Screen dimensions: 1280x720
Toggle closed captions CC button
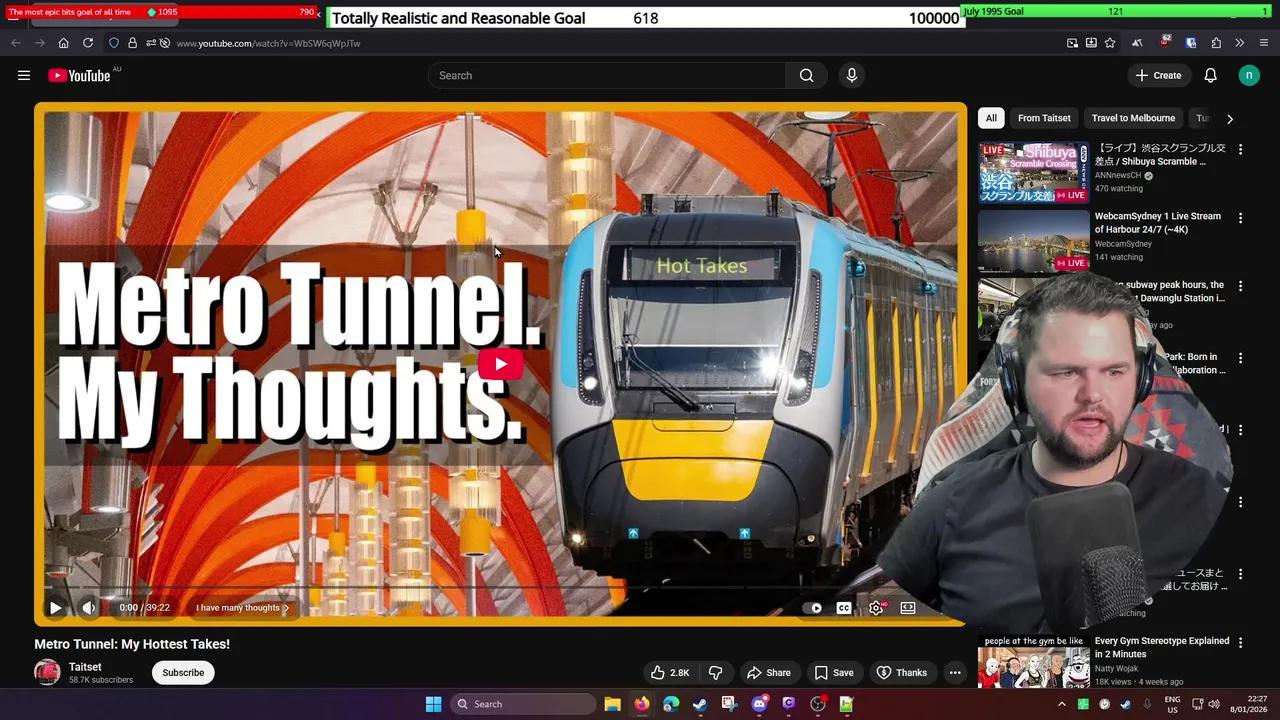pyautogui.click(x=844, y=607)
